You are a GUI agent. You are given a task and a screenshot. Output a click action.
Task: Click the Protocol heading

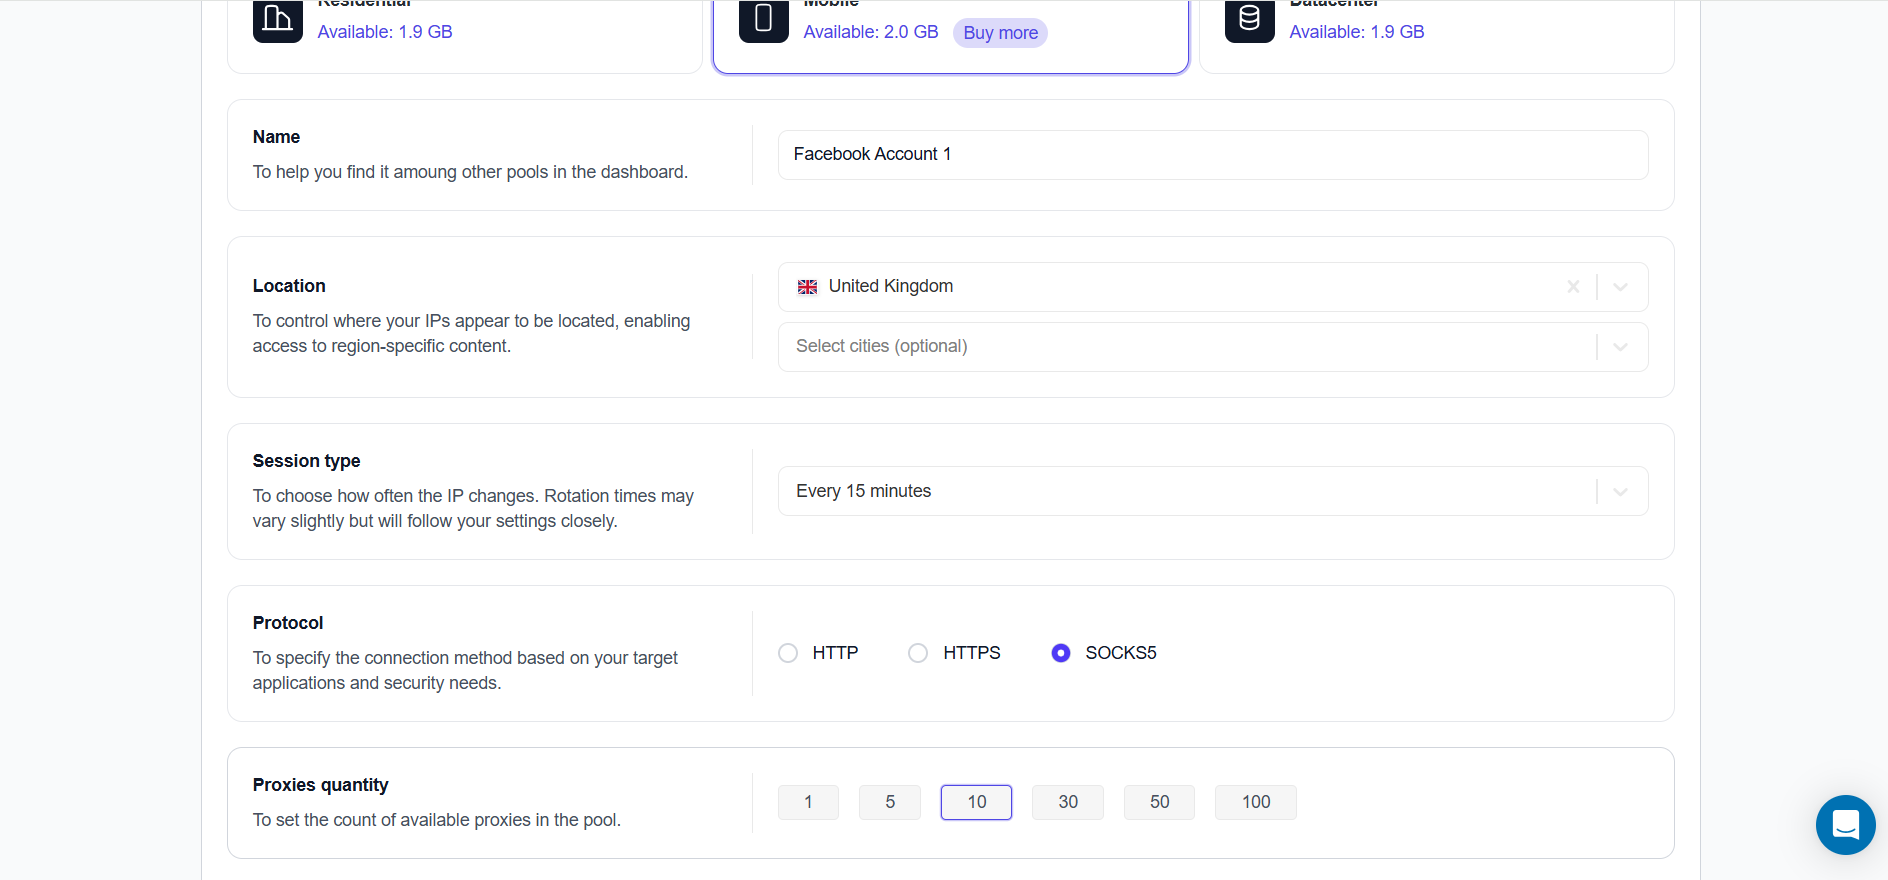tap(288, 623)
